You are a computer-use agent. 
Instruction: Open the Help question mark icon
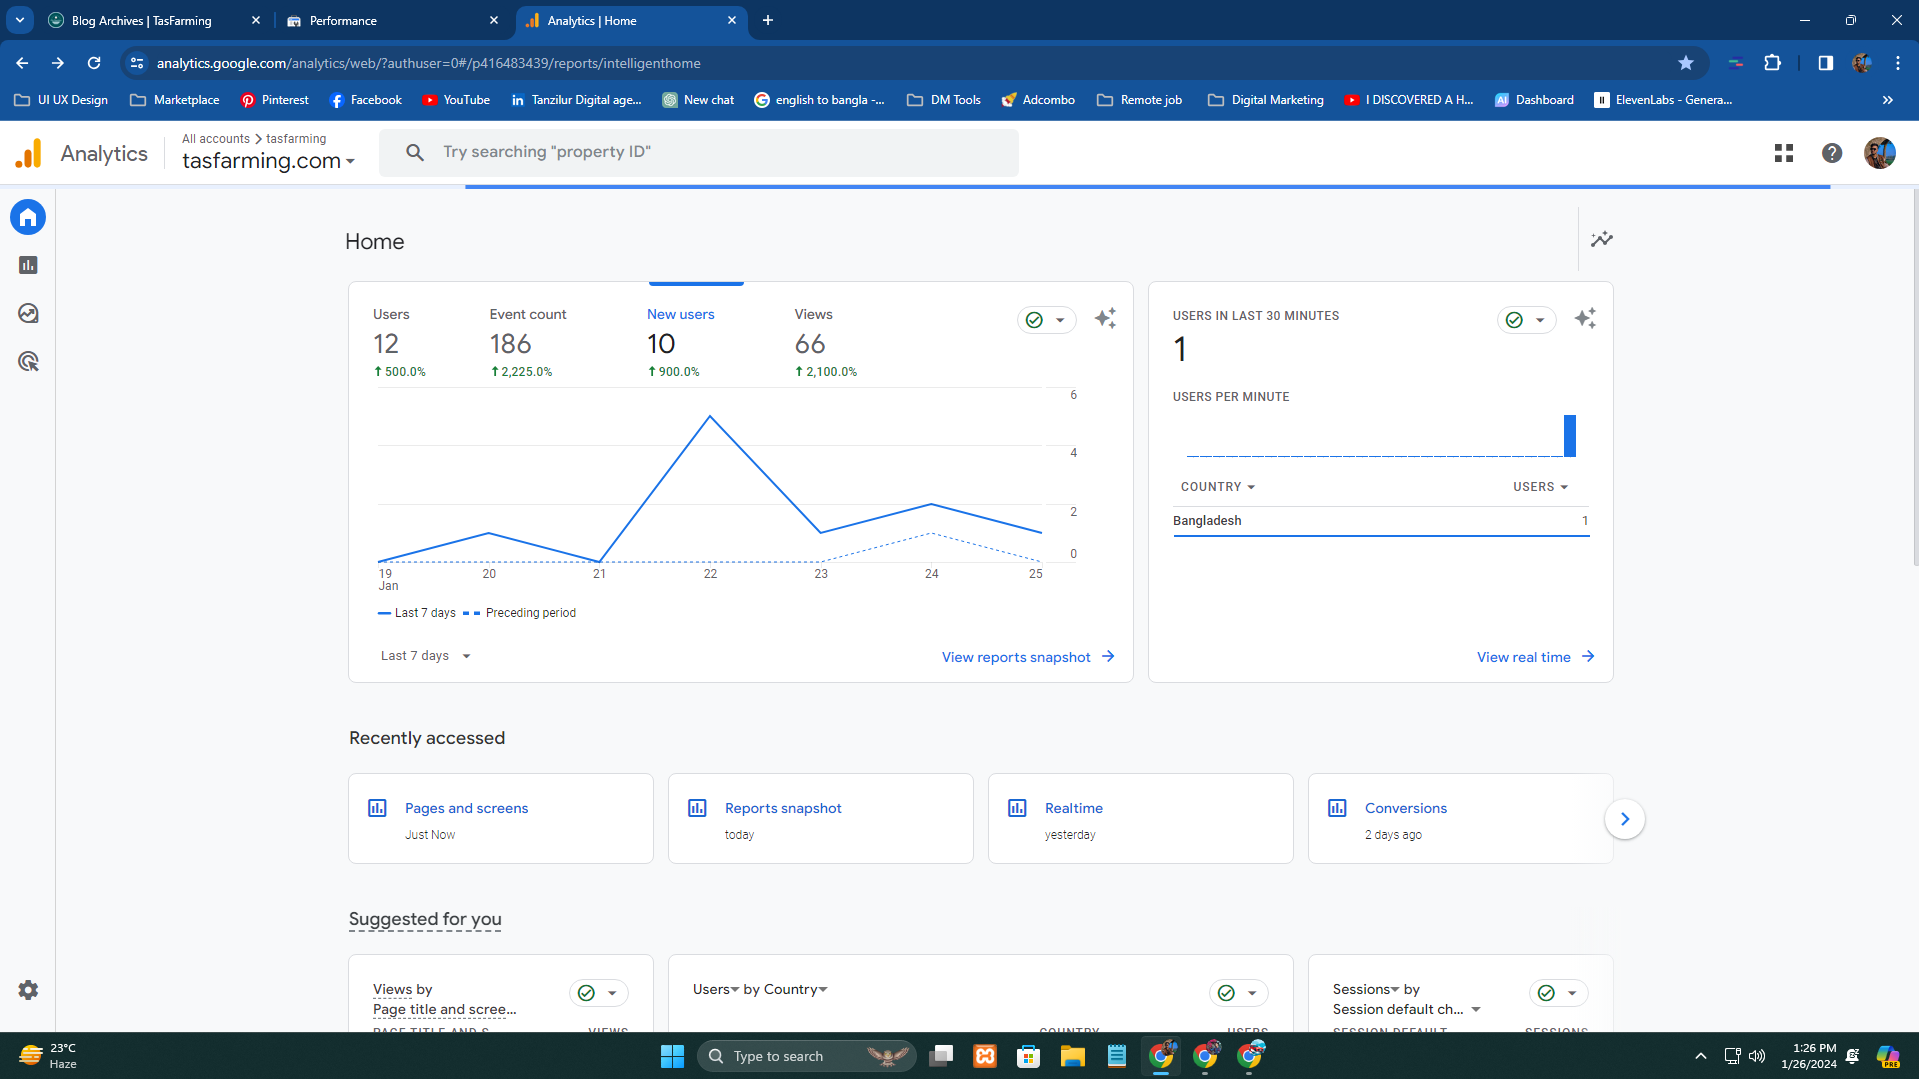coord(1831,153)
